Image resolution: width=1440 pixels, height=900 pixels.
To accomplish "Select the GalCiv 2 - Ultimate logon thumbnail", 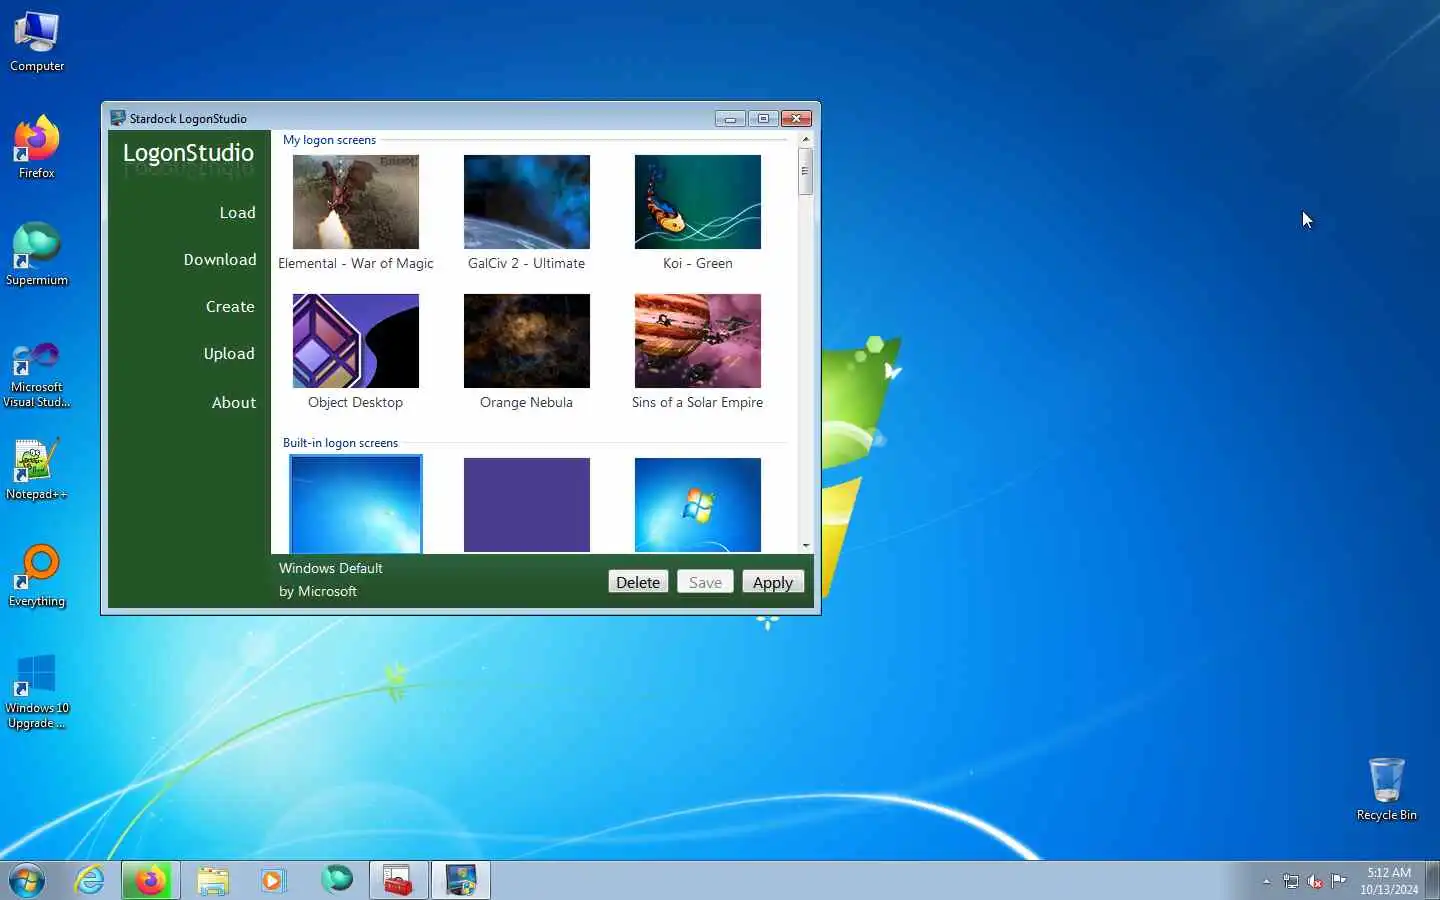I will (x=527, y=202).
